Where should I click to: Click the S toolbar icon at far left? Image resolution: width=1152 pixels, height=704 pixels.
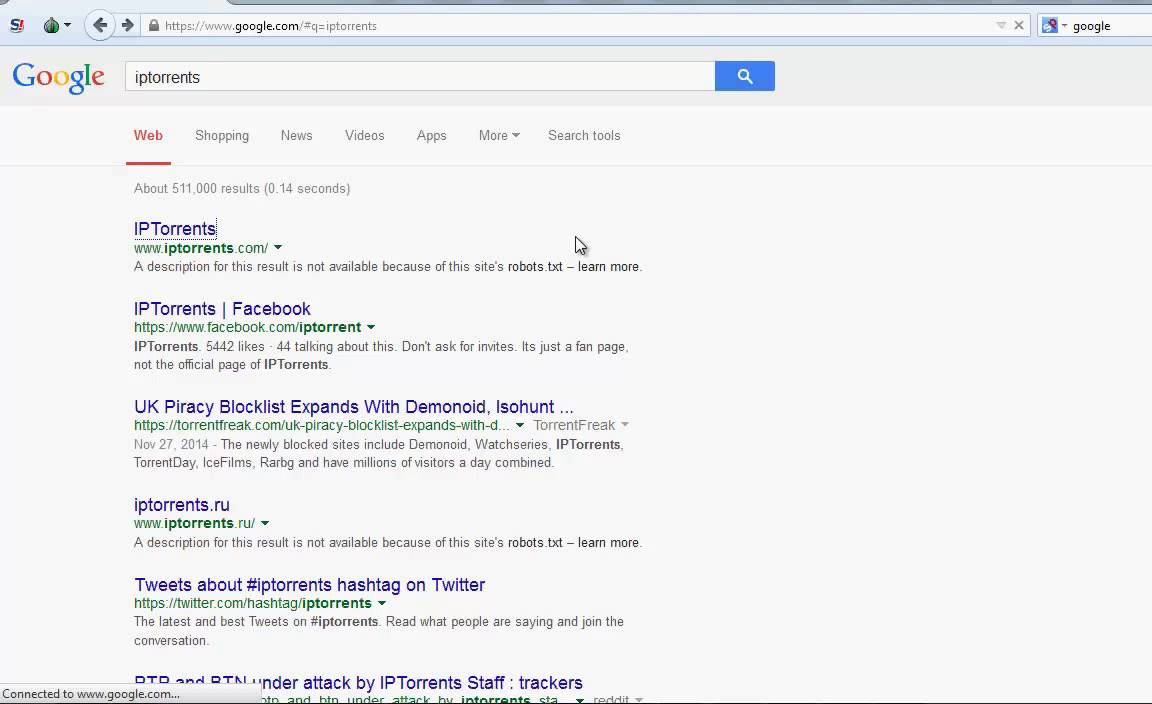[x=17, y=26]
